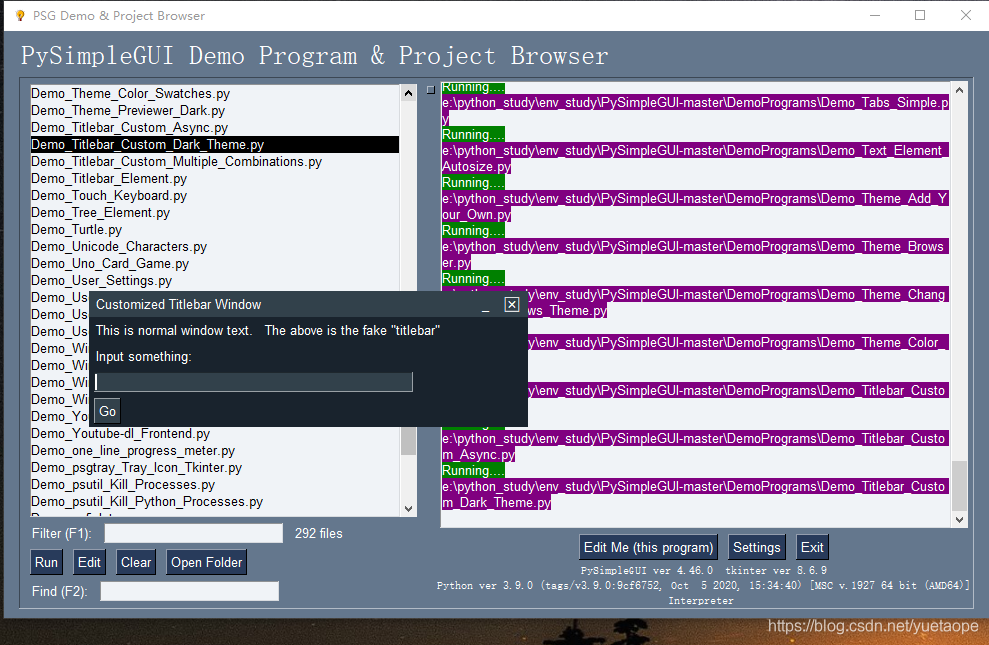Viewport: 989px width, 645px height.
Task: Minimize the Customized Titlebar Window
Action: pyautogui.click(x=486, y=309)
